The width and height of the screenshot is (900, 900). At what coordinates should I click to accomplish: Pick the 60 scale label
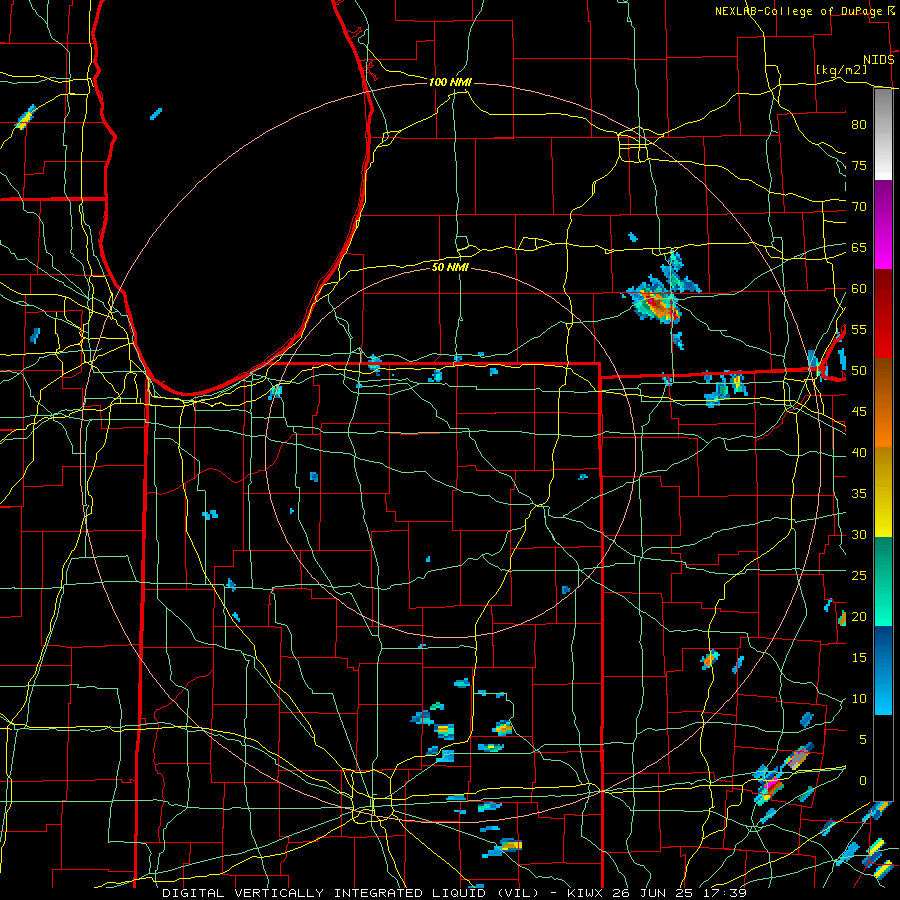pyautogui.click(x=859, y=289)
